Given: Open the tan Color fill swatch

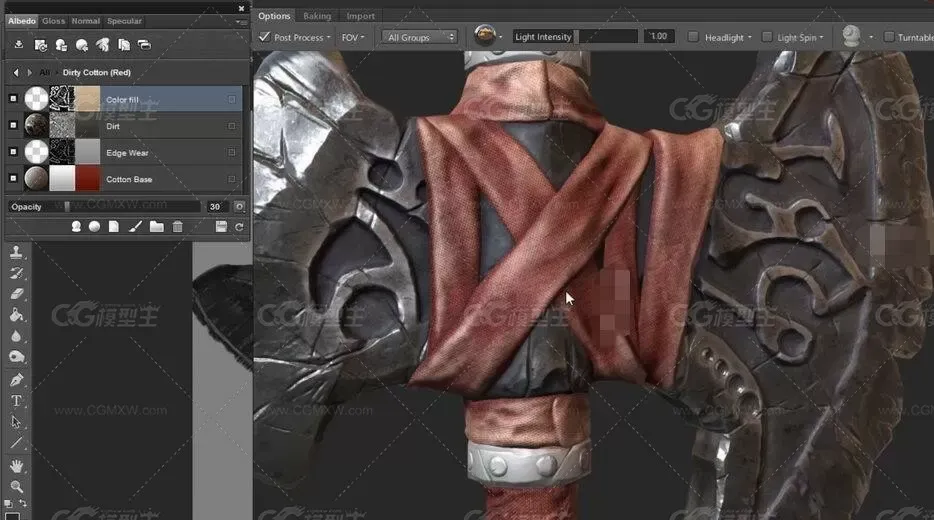Looking at the screenshot, I should 88,99.
